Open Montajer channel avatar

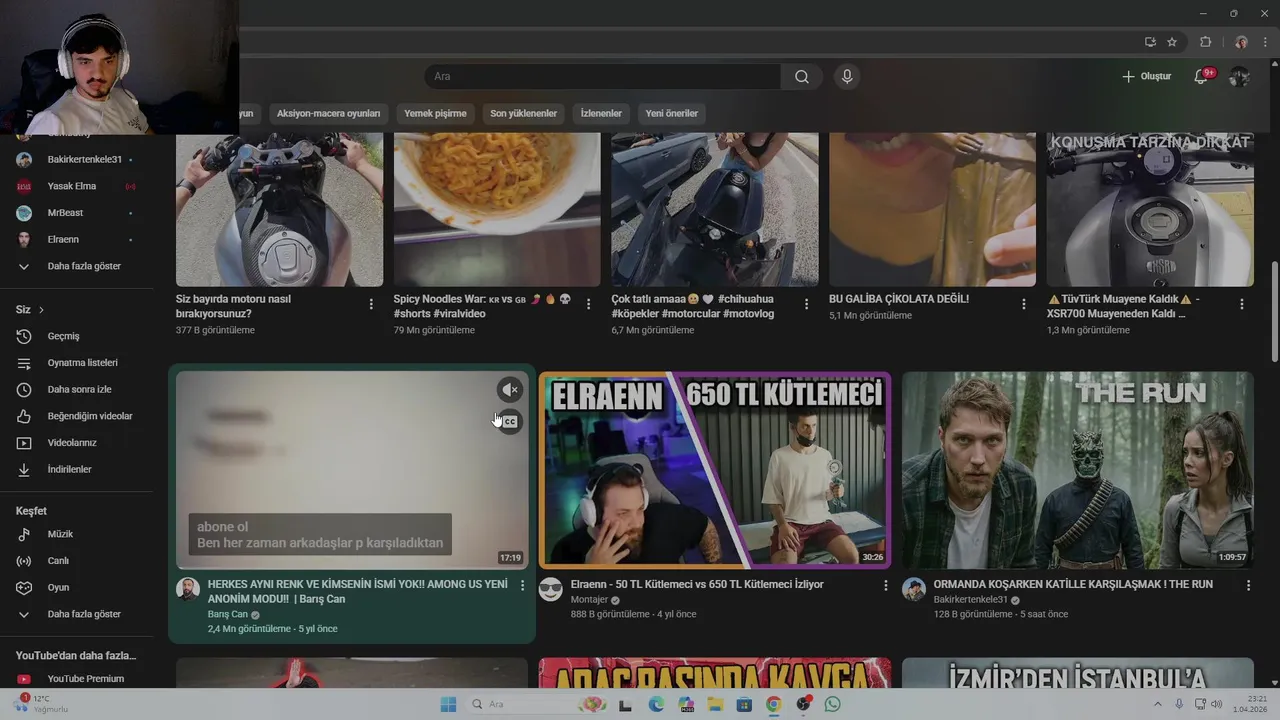click(551, 589)
